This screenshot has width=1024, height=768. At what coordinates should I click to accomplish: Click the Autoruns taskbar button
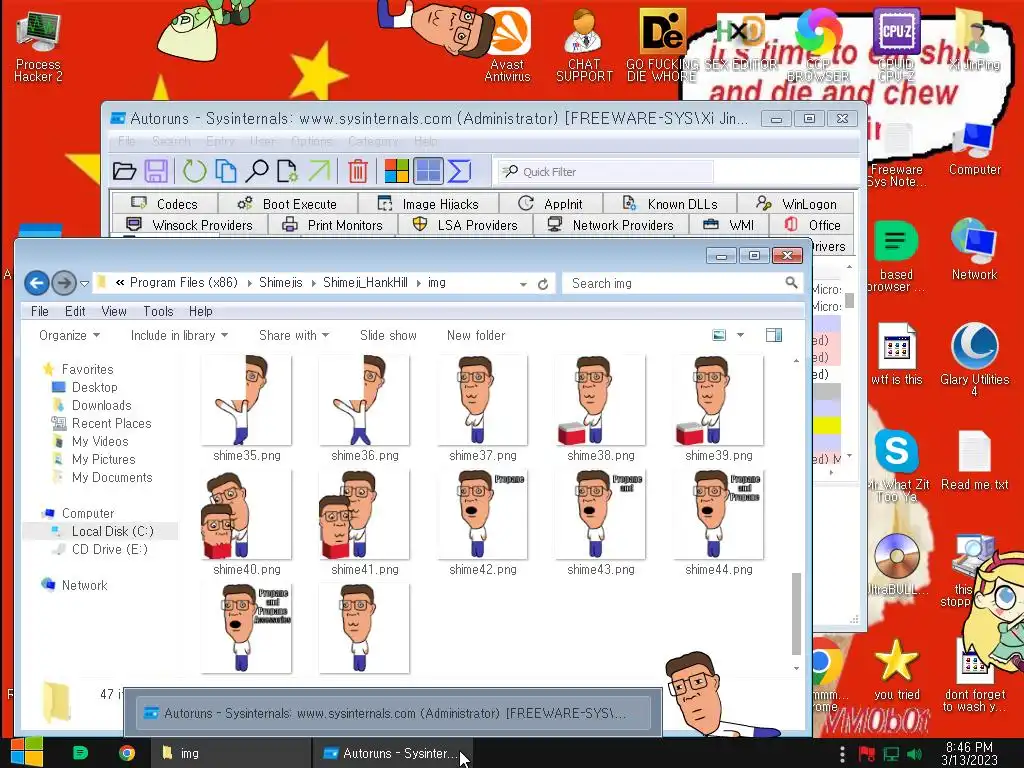tap(392, 753)
